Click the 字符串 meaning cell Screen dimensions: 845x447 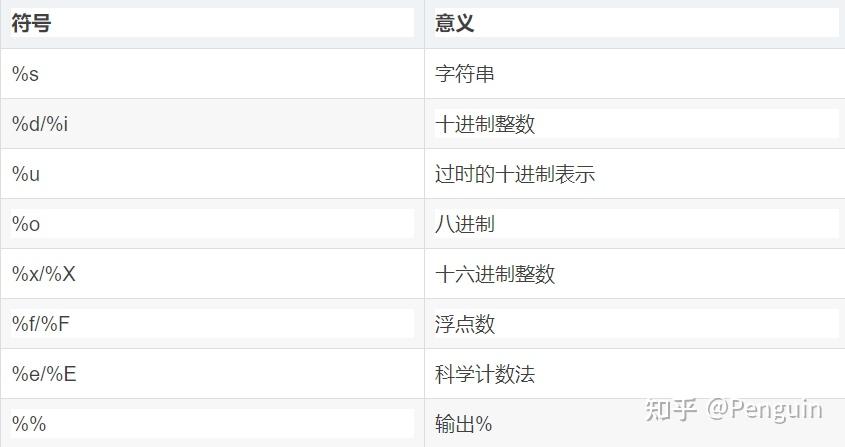click(x=465, y=74)
